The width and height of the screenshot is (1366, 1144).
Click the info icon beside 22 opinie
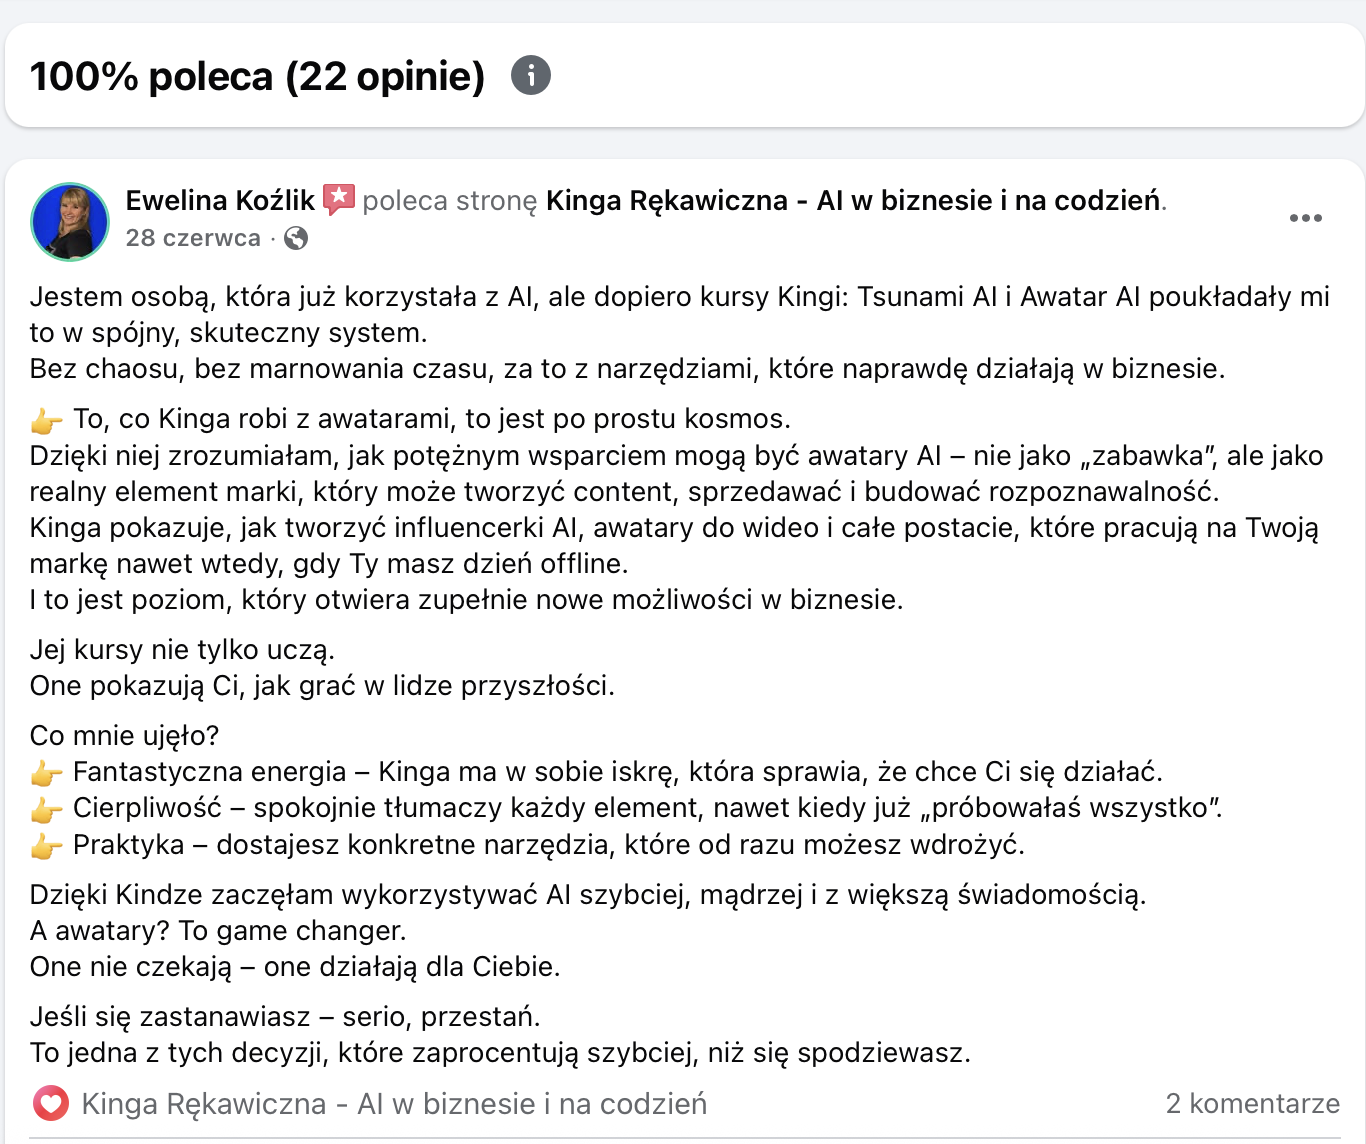pyautogui.click(x=531, y=75)
